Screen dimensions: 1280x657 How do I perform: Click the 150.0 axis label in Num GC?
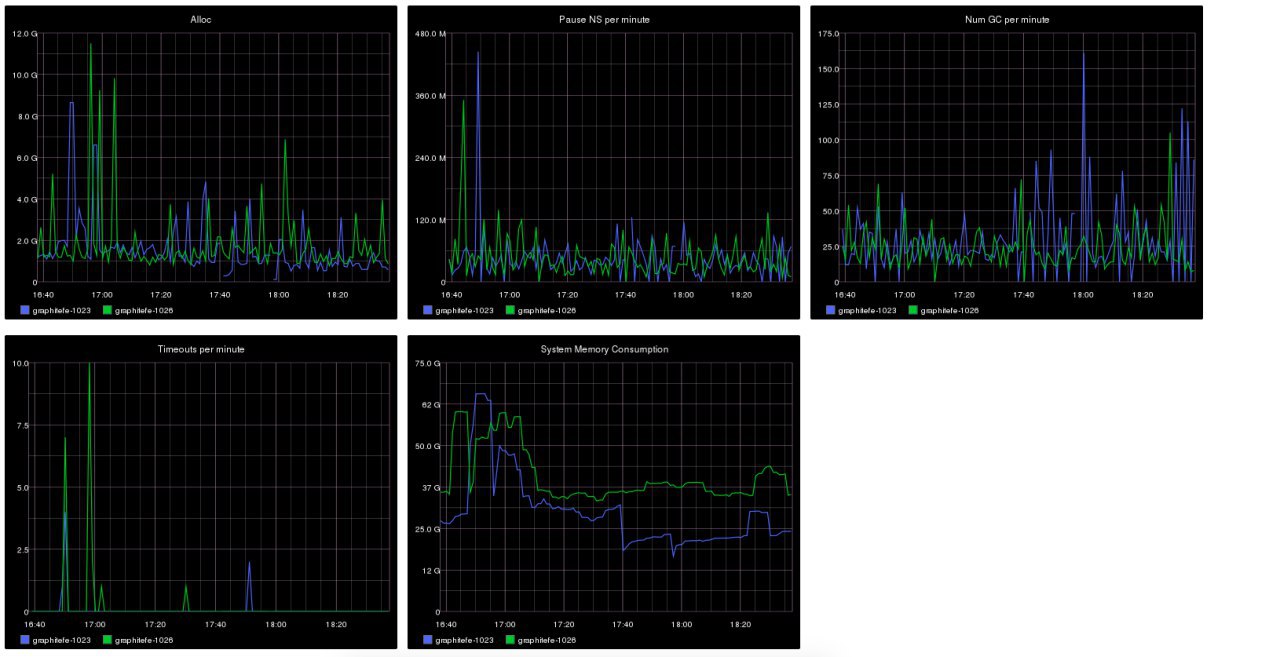pos(828,69)
